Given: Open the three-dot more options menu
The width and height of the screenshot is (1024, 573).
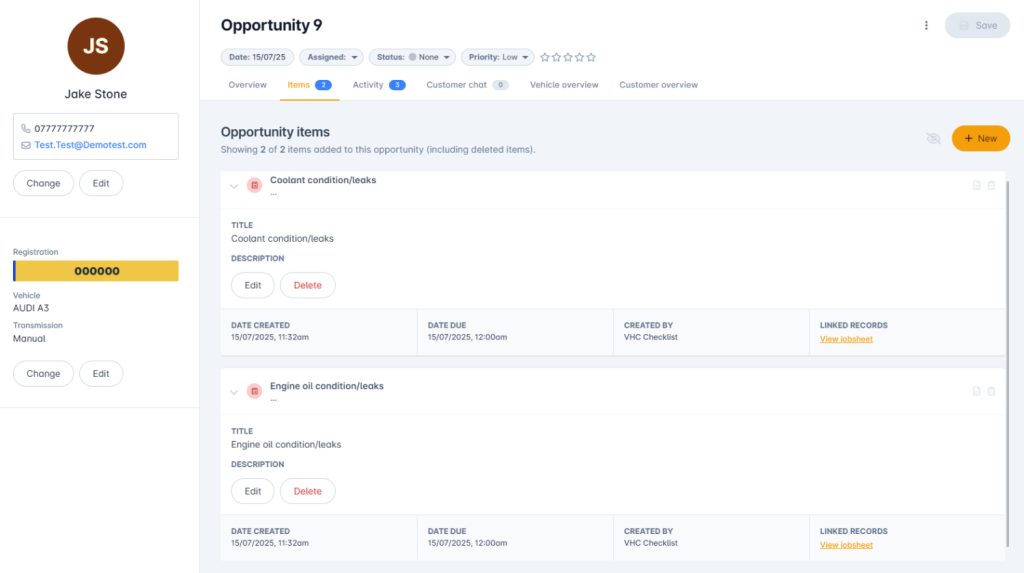Looking at the screenshot, I should (x=926, y=25).
